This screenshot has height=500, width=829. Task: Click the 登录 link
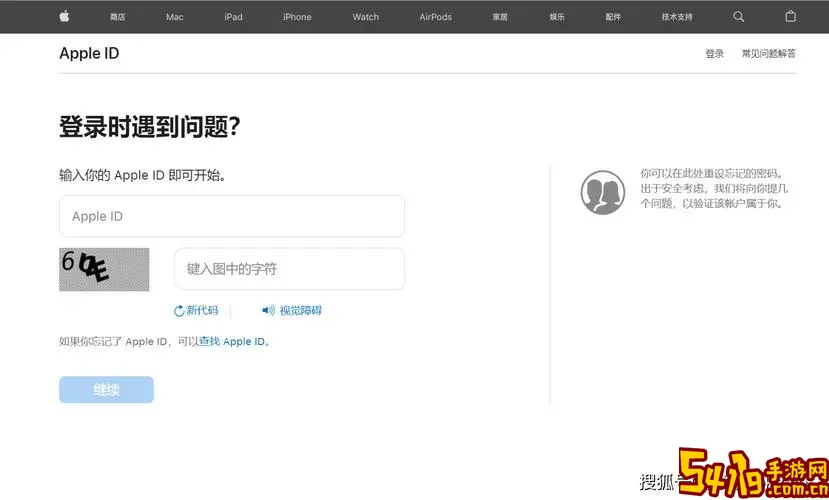[714, 53]
